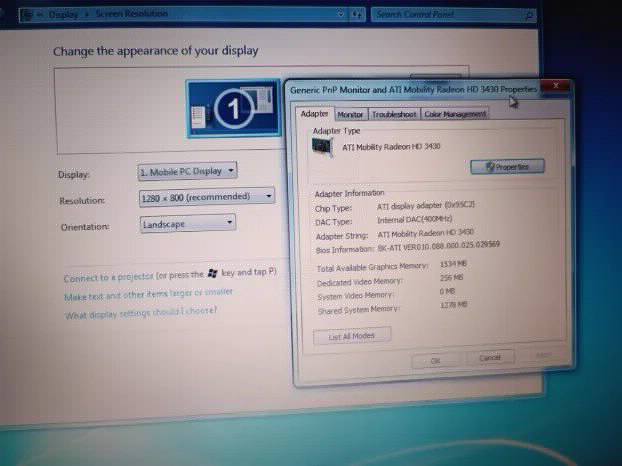Click 'What display settings should I choose?' link
Screen dimensions: 622x466
click(x=141, y=313)
